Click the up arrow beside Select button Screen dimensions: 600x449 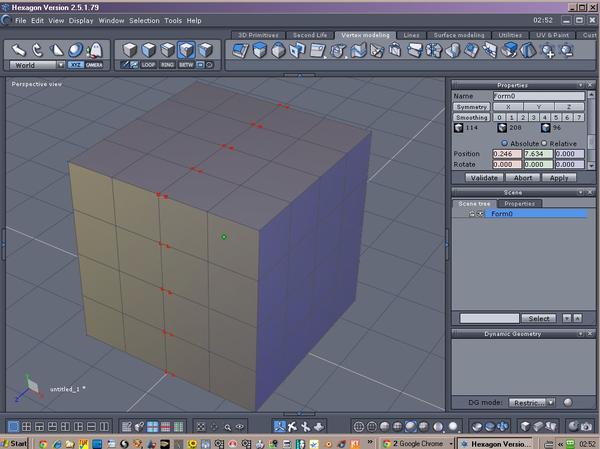point(577,318)
